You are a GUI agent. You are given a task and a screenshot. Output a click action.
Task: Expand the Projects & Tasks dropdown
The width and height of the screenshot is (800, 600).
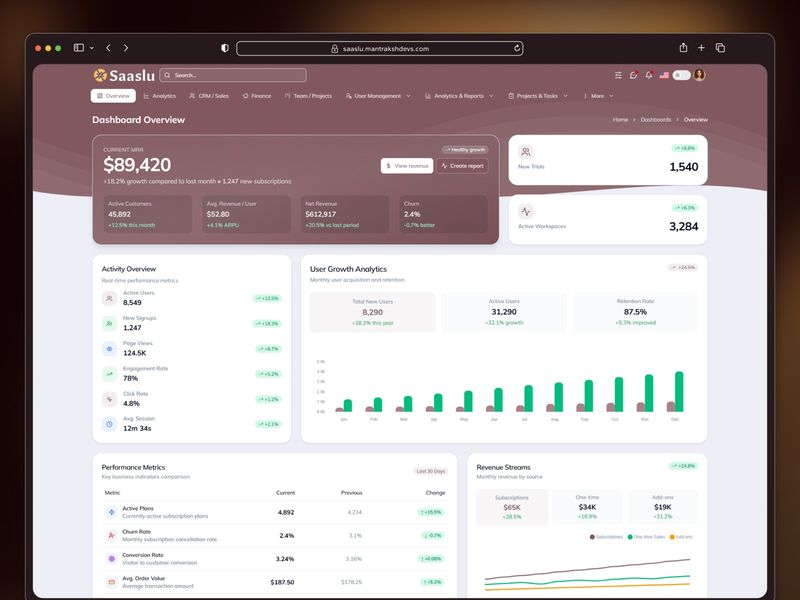point(538,96)
